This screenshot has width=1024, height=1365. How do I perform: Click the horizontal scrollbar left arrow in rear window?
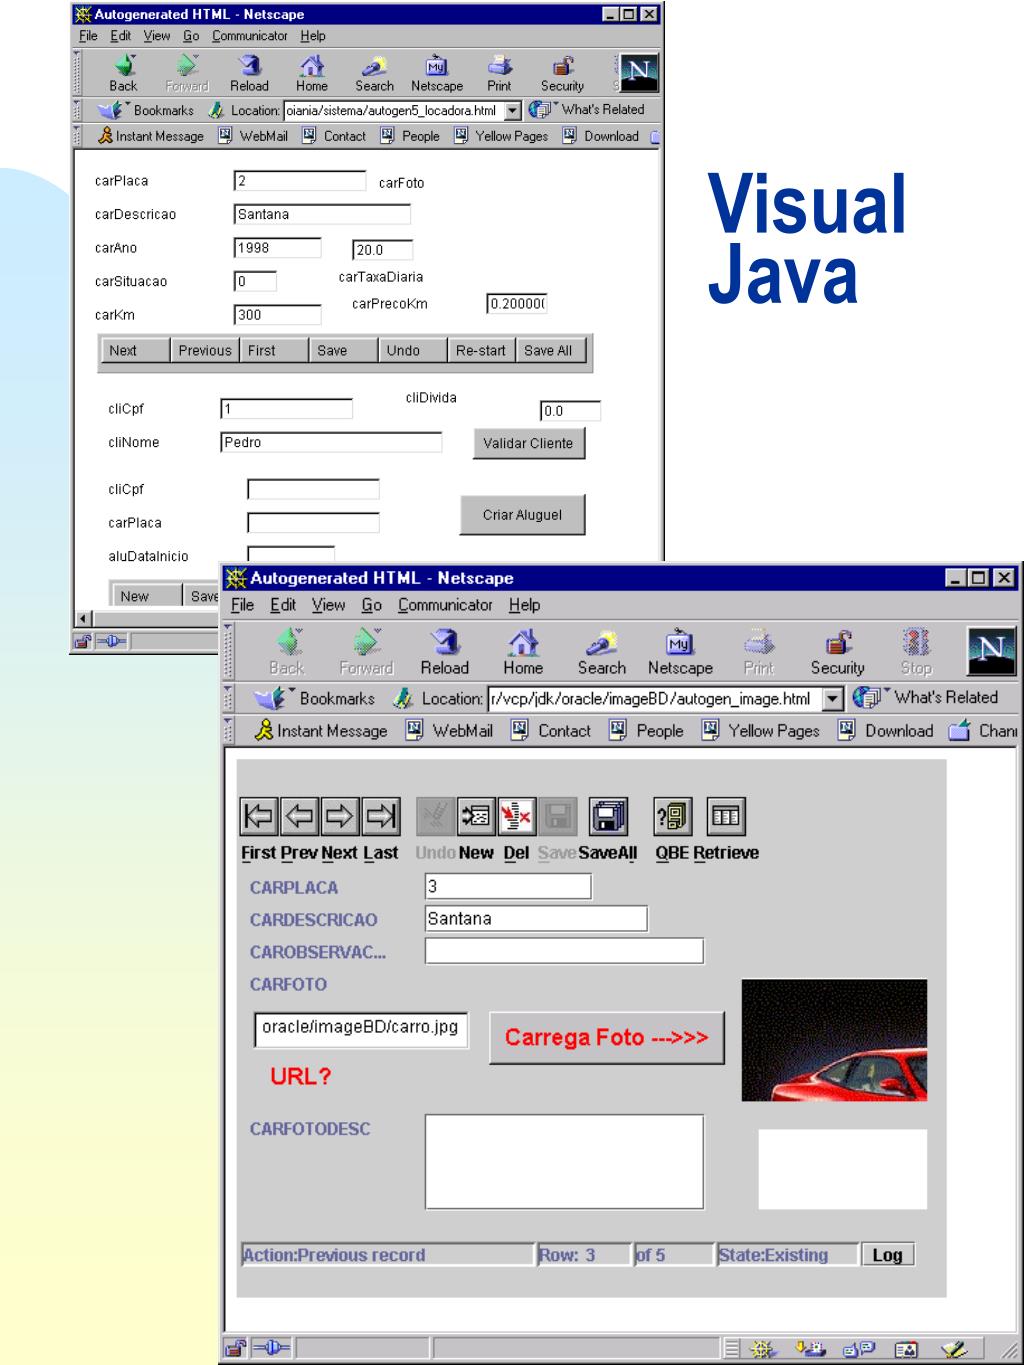coord(84,619)
